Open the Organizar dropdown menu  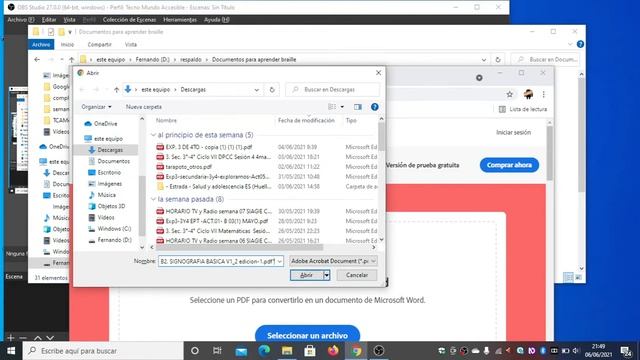(x=96, y=107)
